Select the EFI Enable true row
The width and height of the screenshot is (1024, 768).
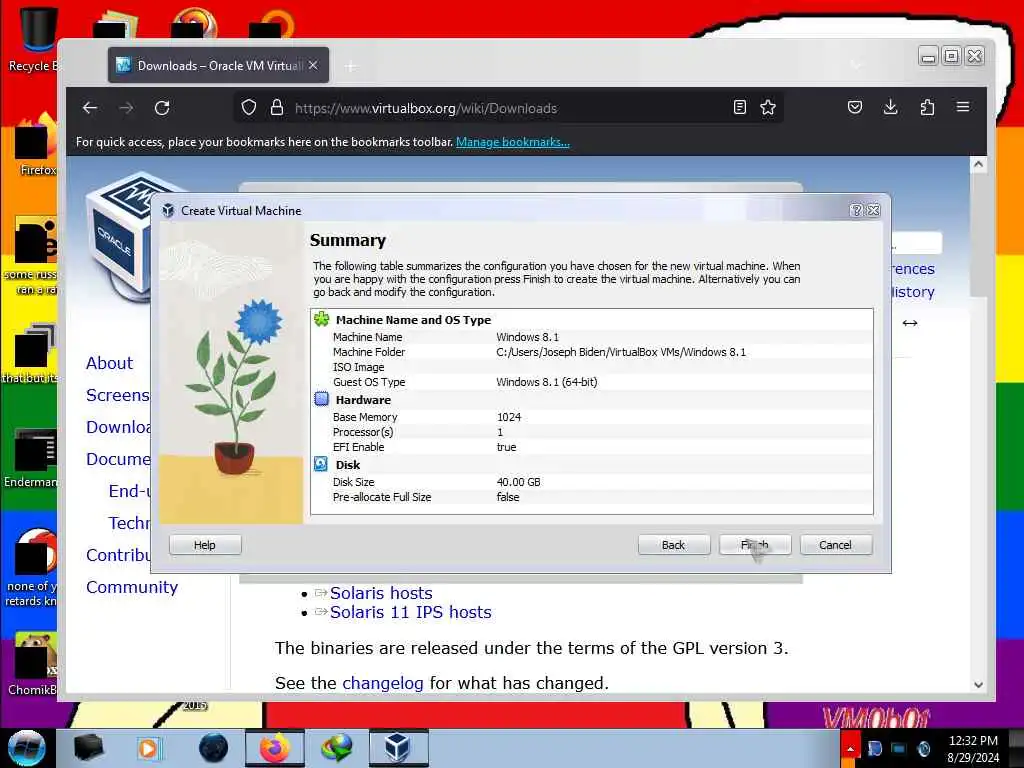click(x=592, y=447)
